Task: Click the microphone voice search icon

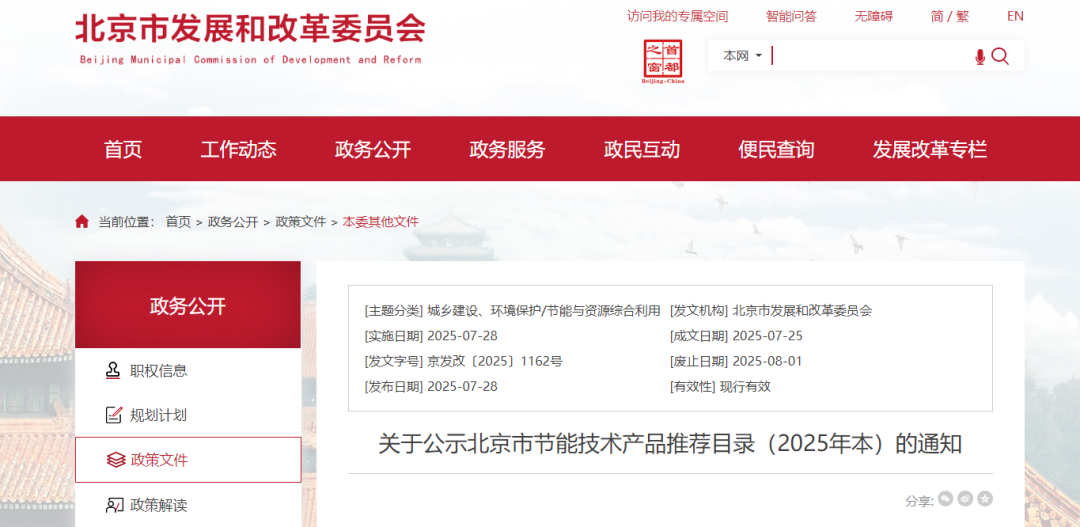Action: click(x=980, y=57)
